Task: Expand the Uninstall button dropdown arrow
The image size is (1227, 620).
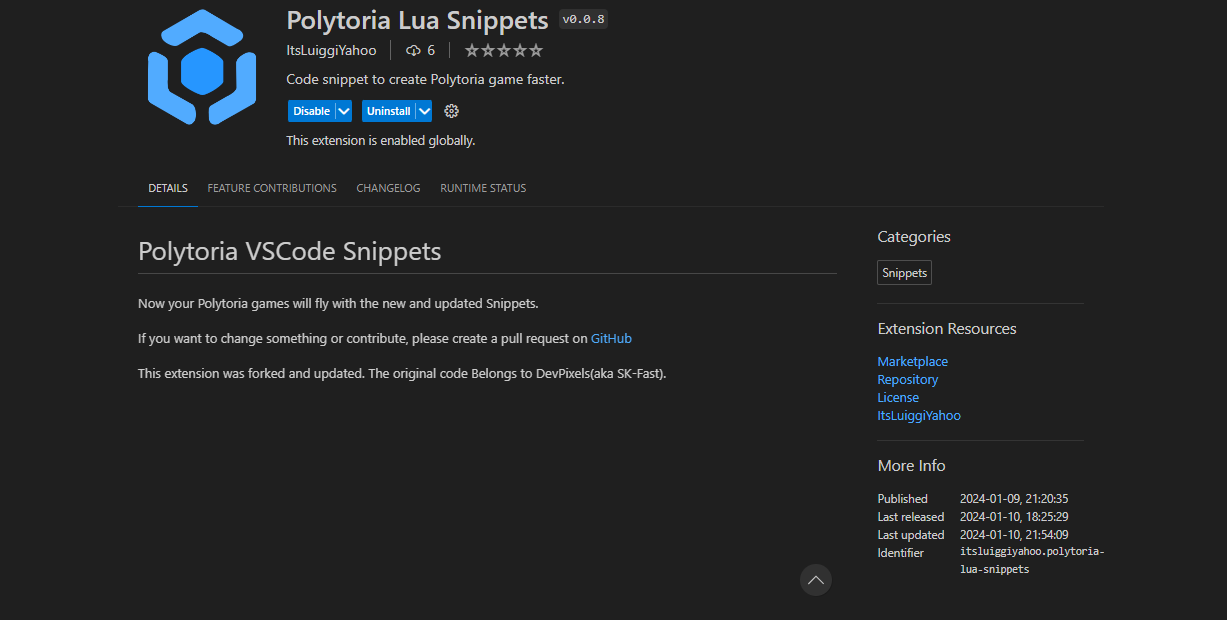Action: tap(424, 111)
